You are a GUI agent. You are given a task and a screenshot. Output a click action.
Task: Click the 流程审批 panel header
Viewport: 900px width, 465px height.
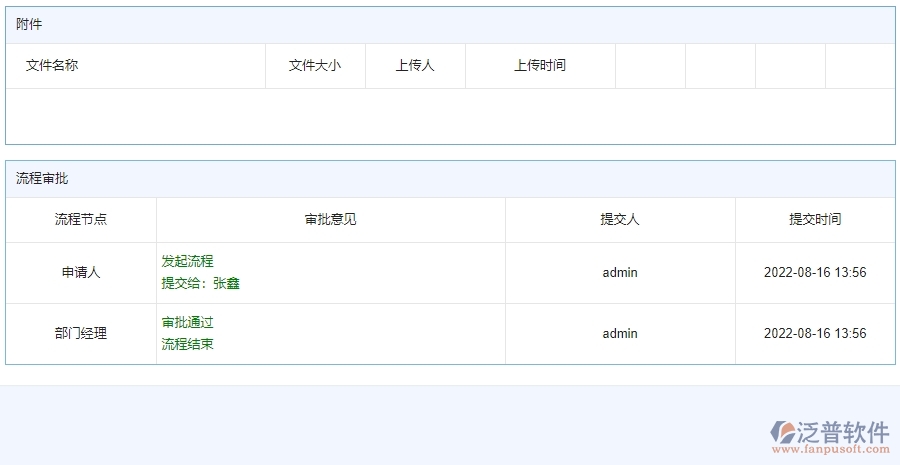click(x=42, y=179)
